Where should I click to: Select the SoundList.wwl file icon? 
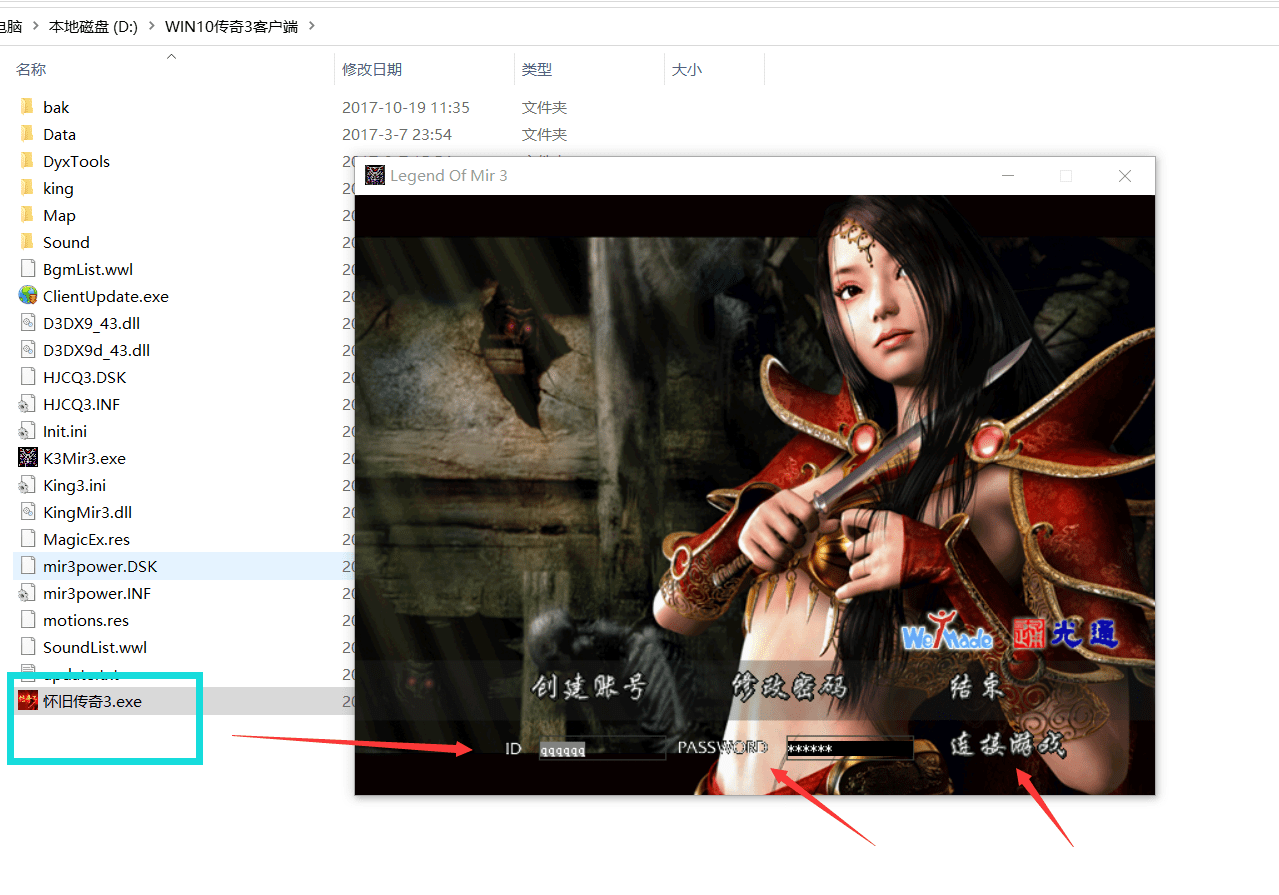[27, 647]
